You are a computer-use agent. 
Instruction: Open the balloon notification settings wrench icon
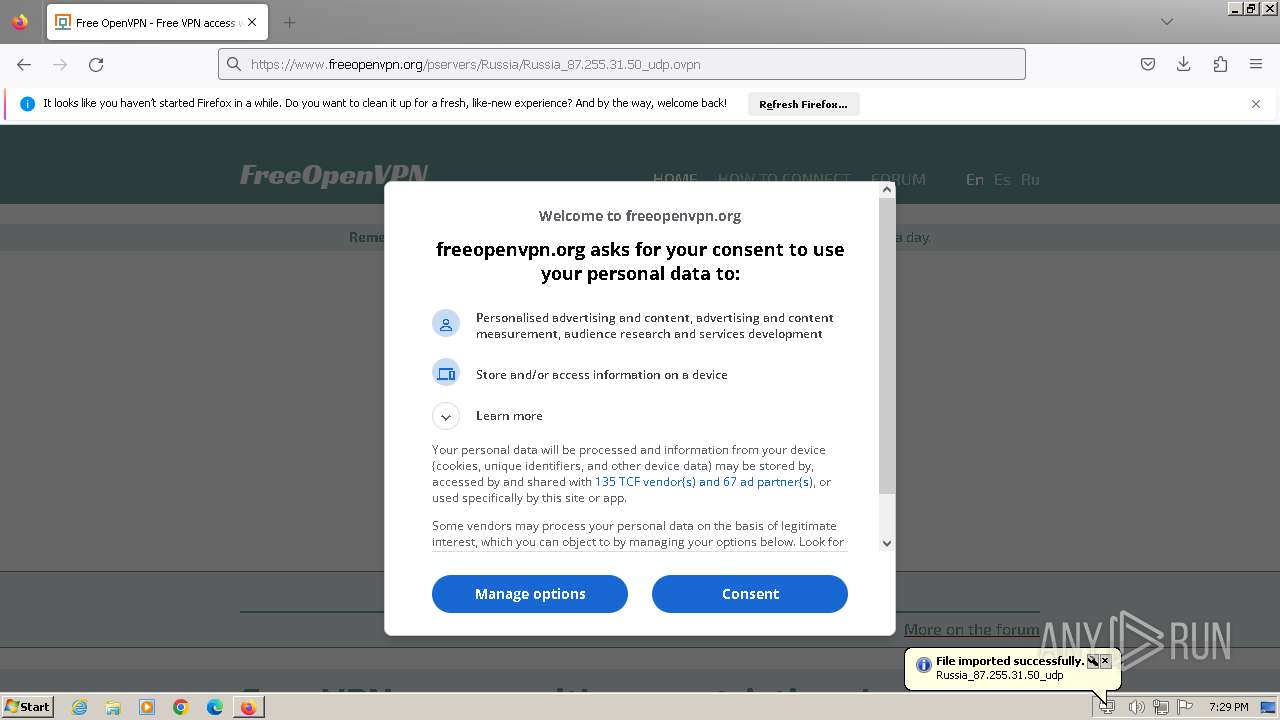(x=1093, y=661)
